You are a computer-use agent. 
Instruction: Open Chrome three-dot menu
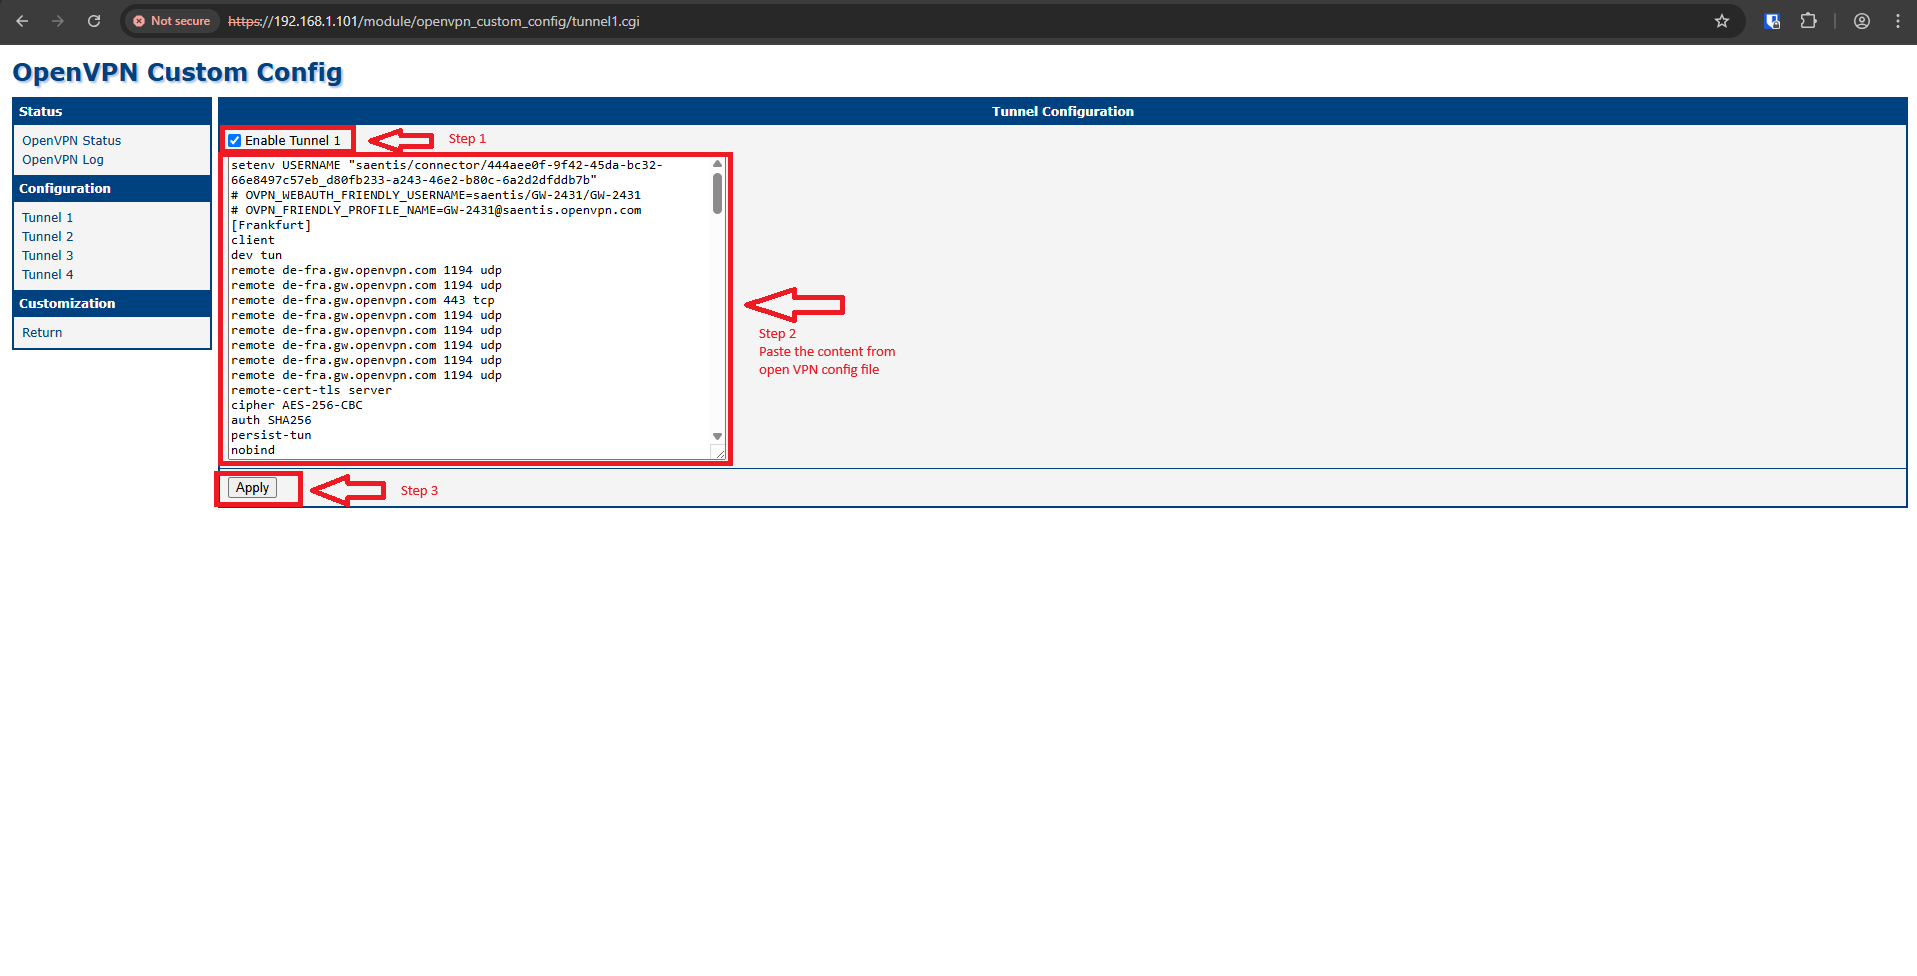tap(1898, 21)
